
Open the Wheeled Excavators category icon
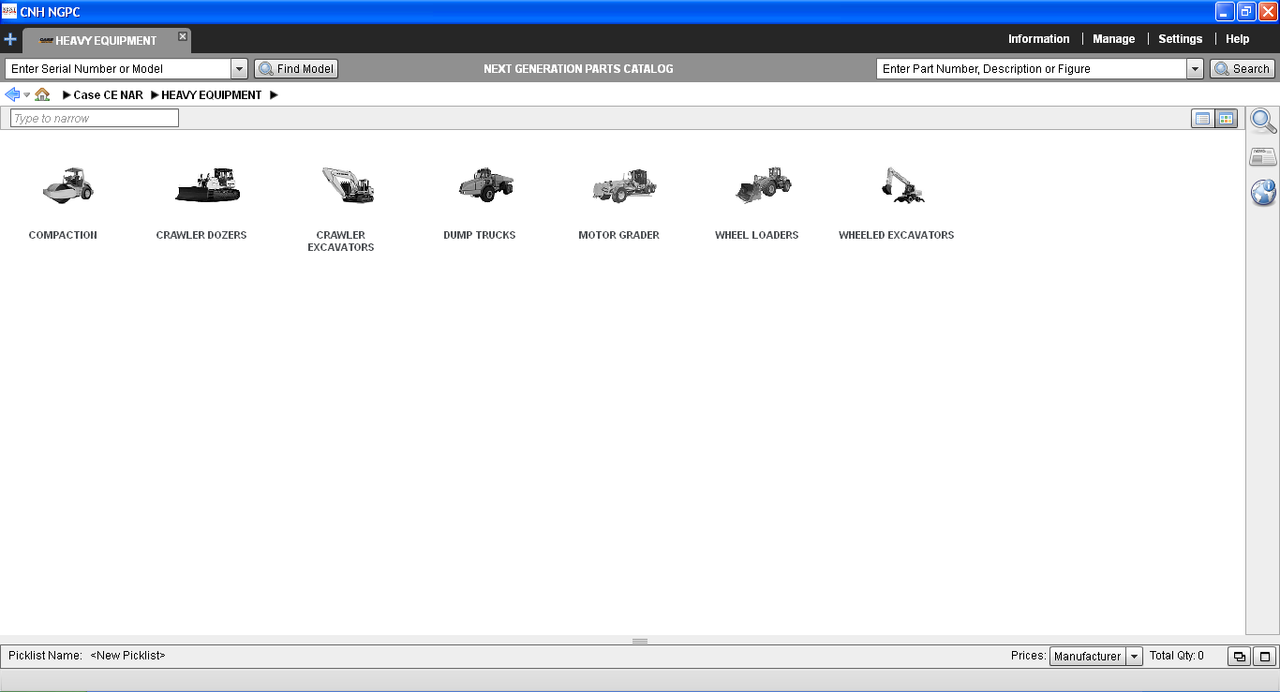point(902,186)
